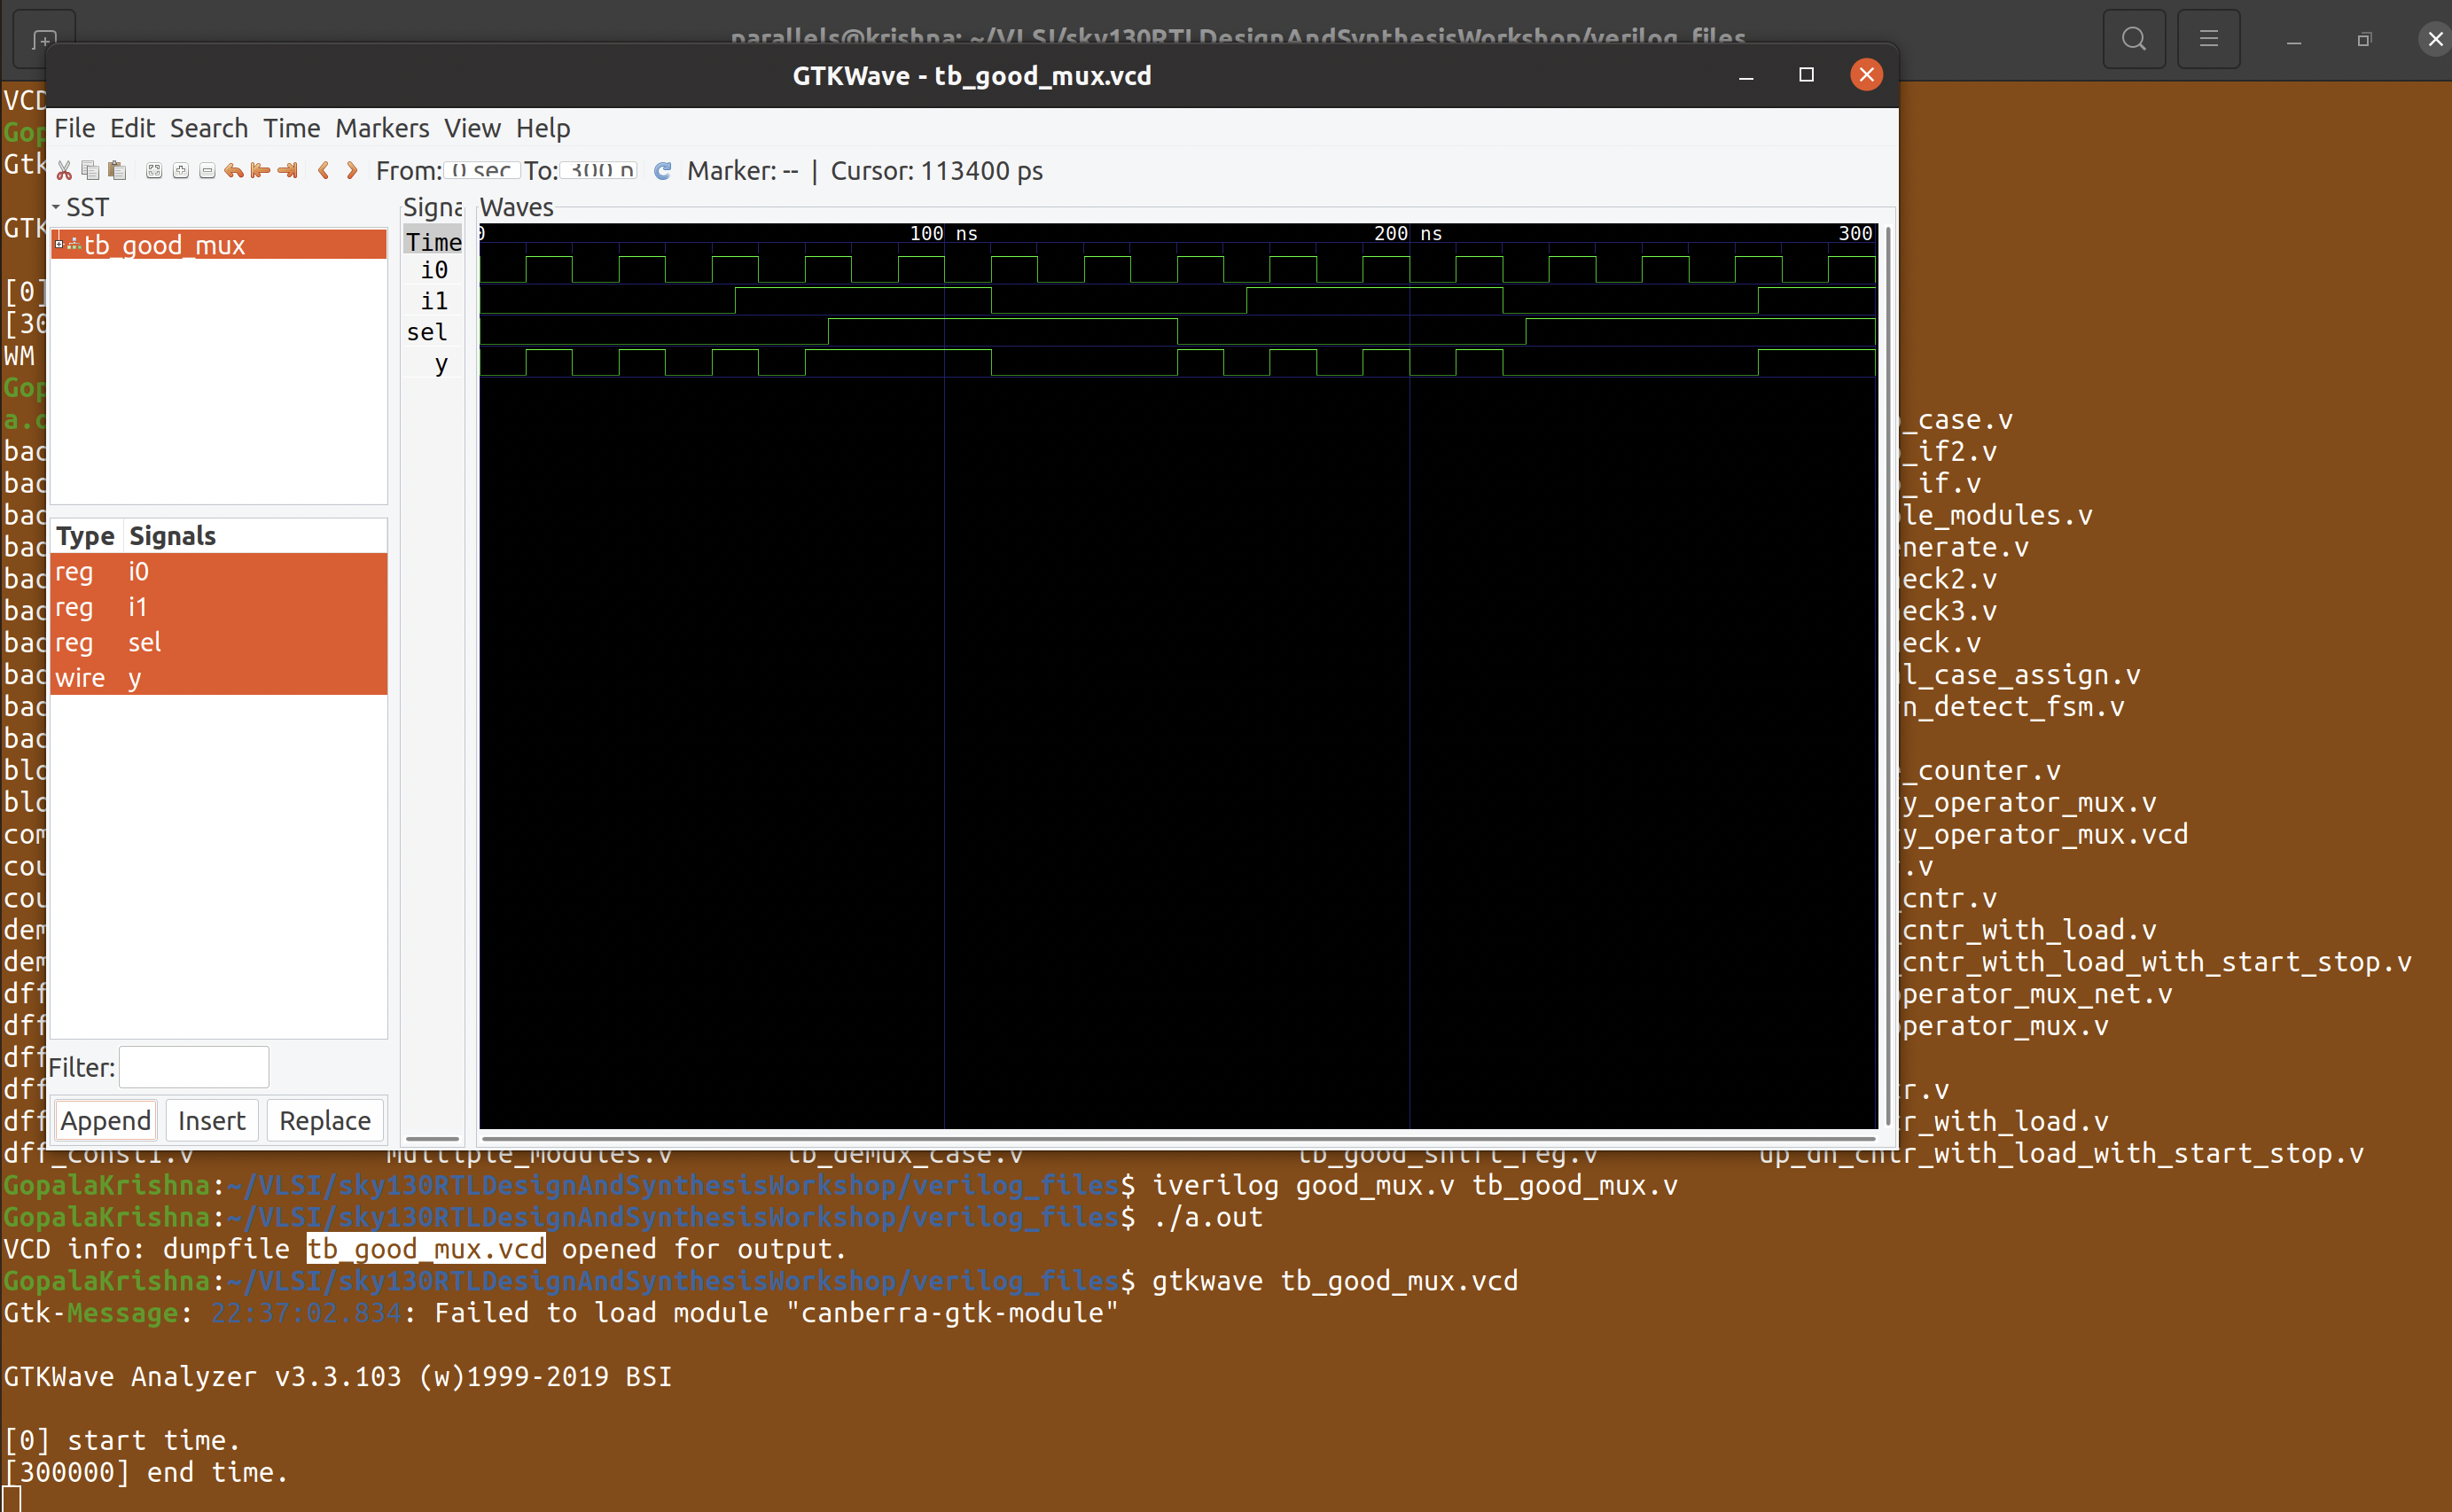2452x1512 pixels.
Task: Undo last zoom action
Action: [234, 170]
